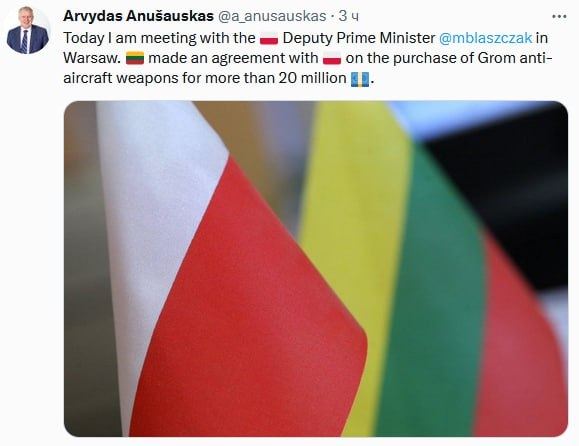Open Arvydas Anušauskas profile picture
The image size is (579, 446).
point(28,30)
